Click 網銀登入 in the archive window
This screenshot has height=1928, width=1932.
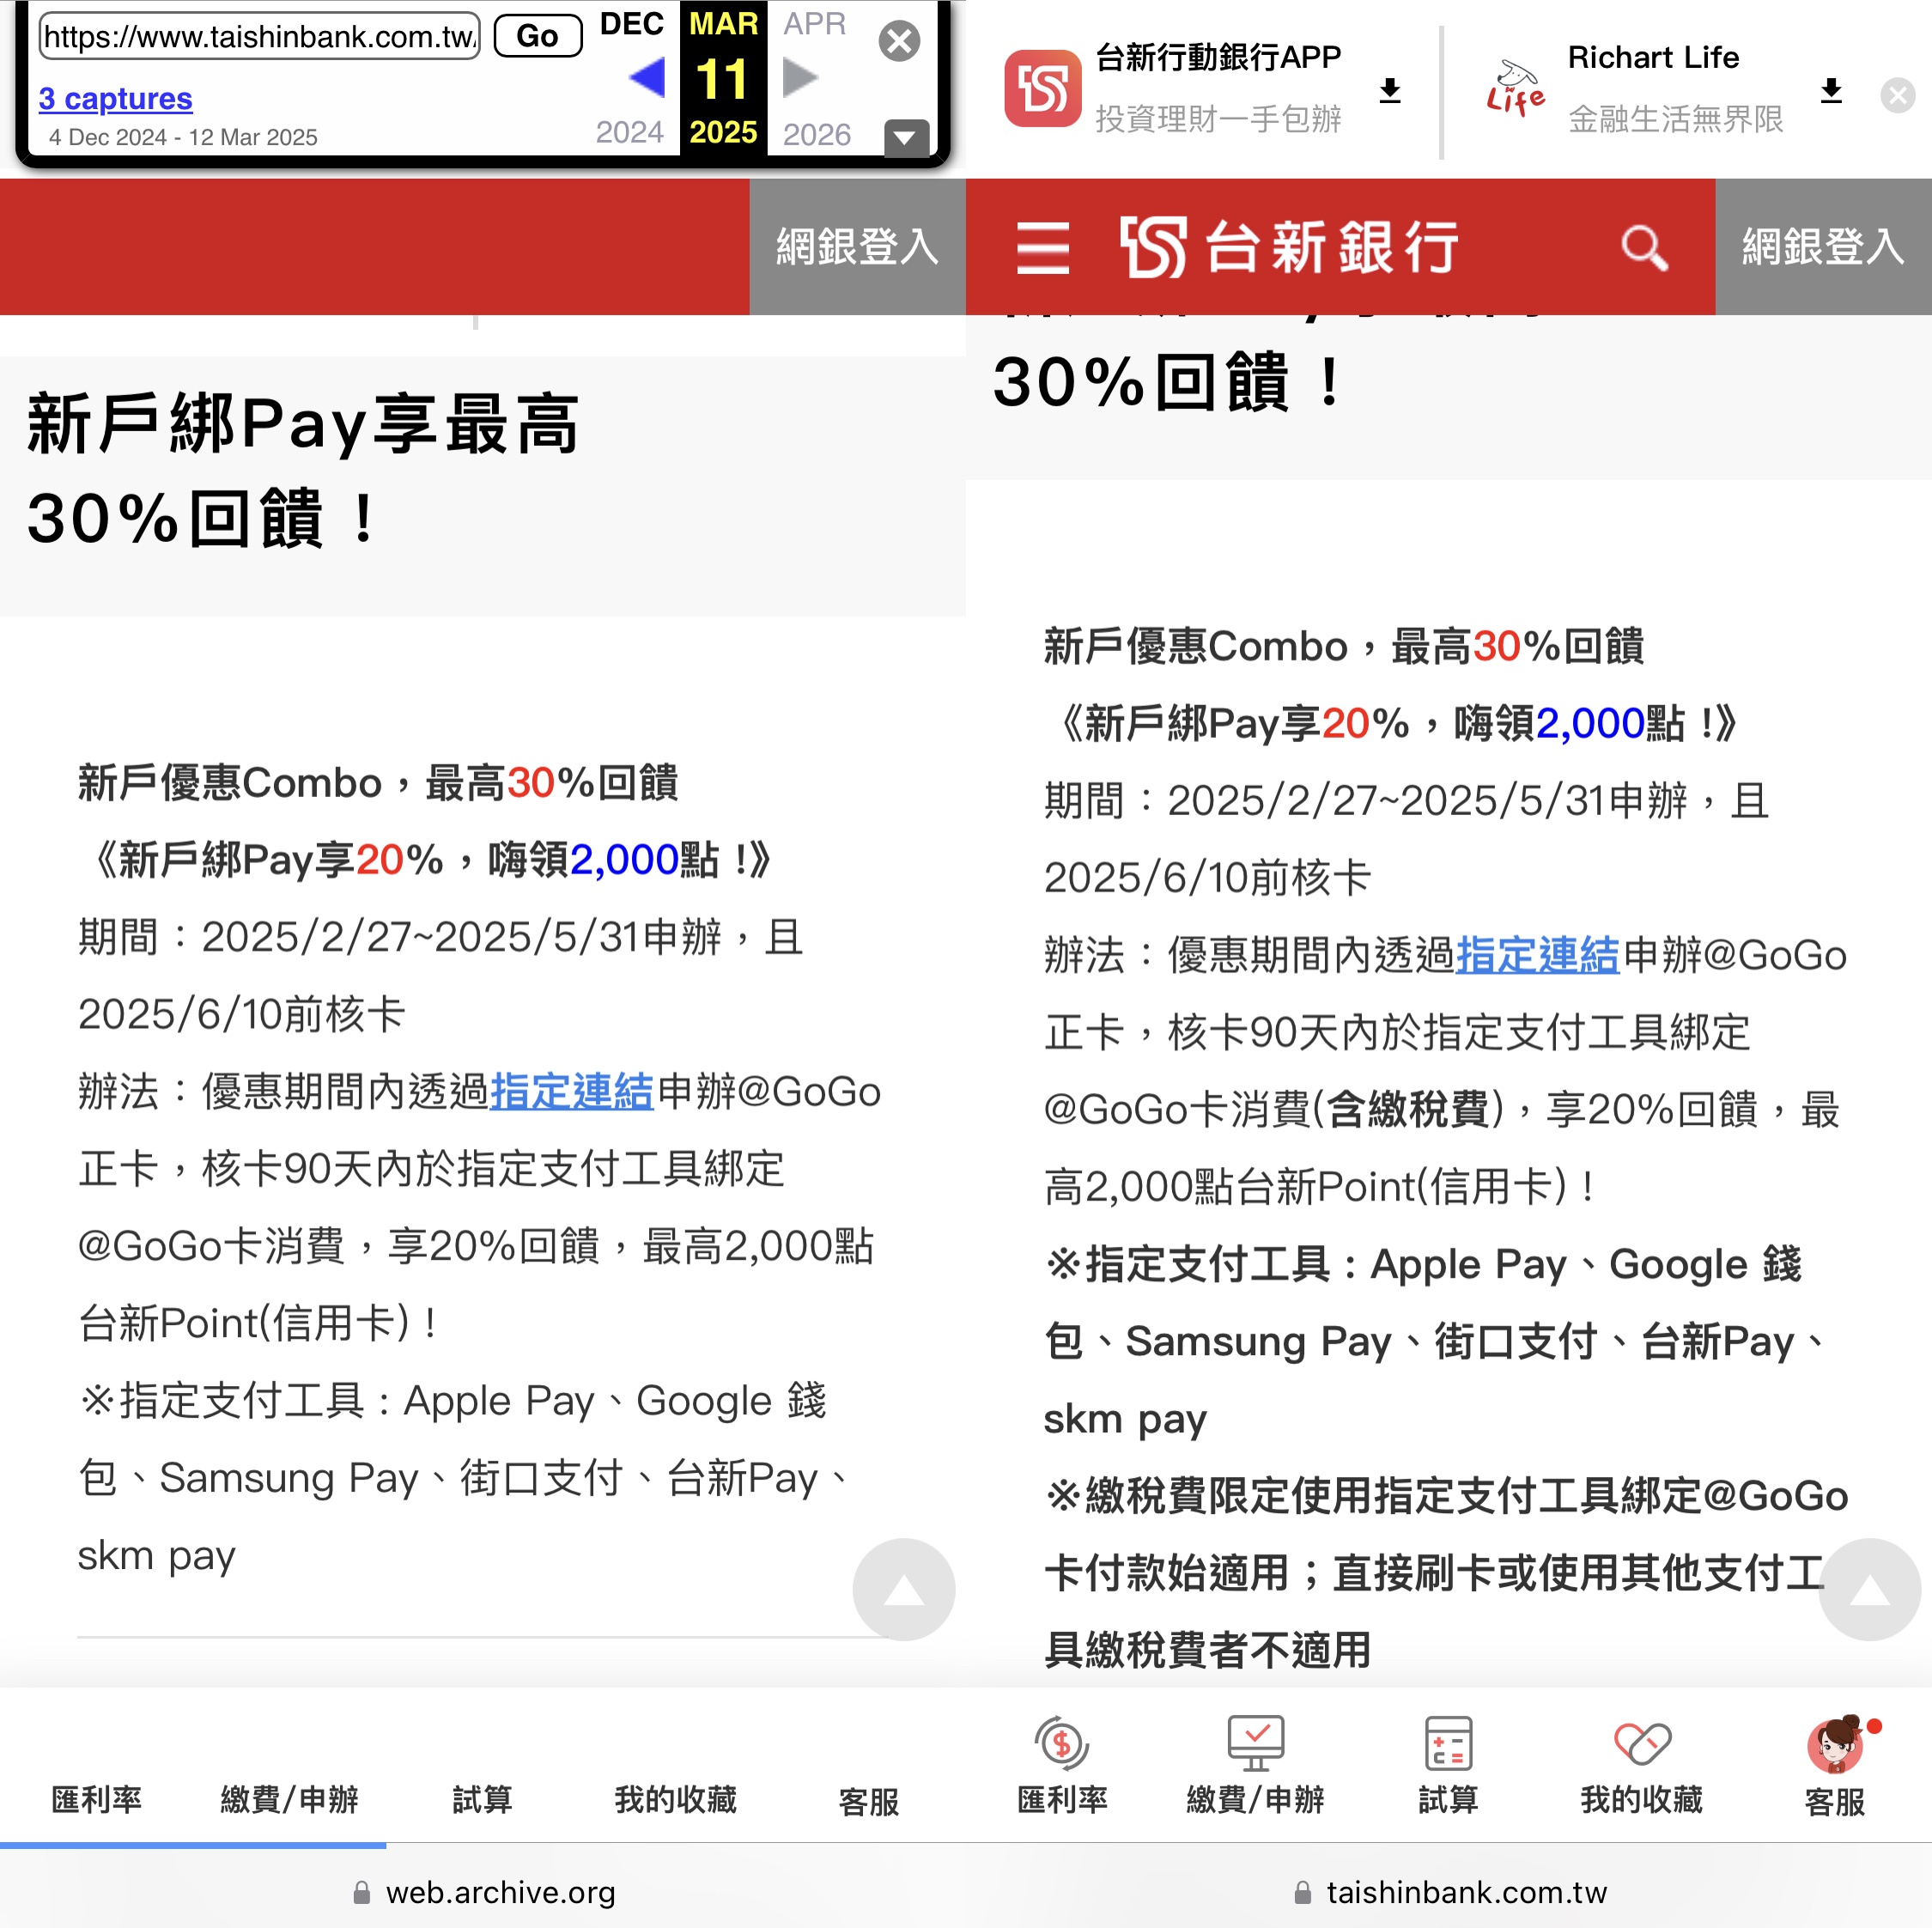pyautogui.click(x=857, y=246)
